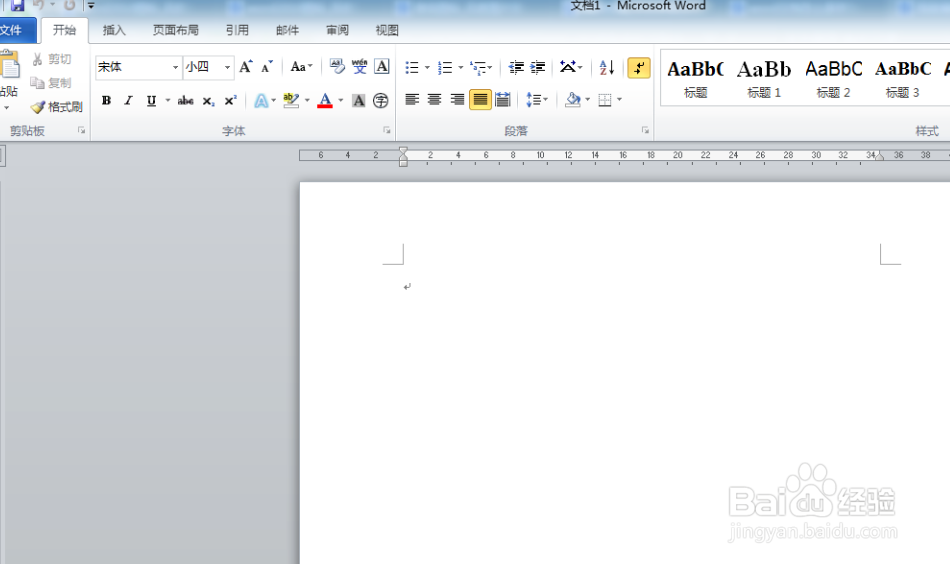Open the 字体 font dialog launcher
950x564 pixels.
point(387,130)
